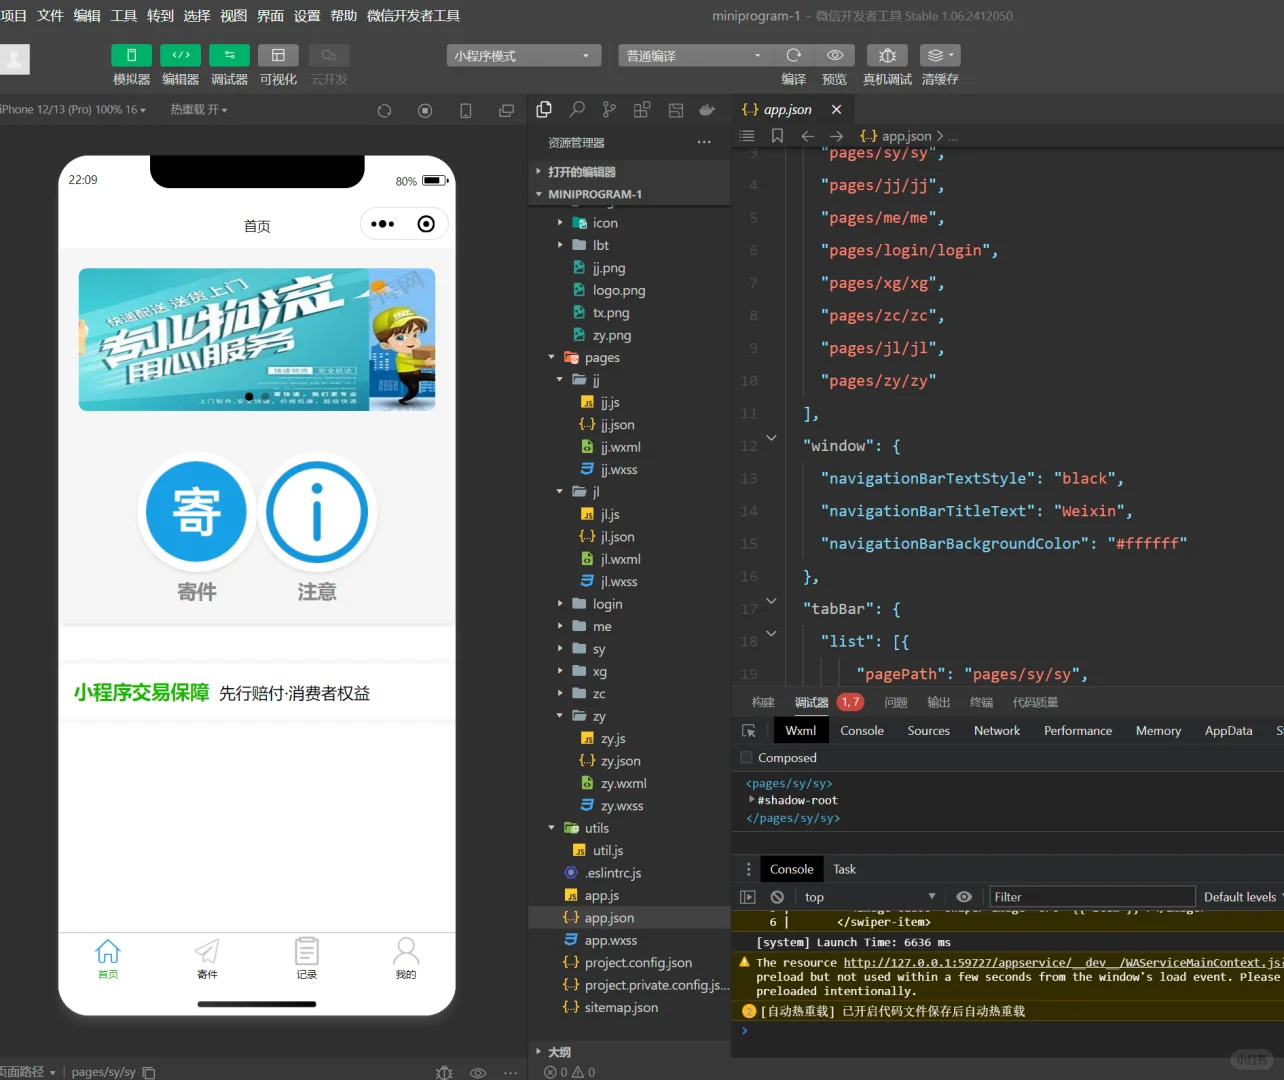
Task: Tap the blue 寄 send-package button
Action: (197, 511)
